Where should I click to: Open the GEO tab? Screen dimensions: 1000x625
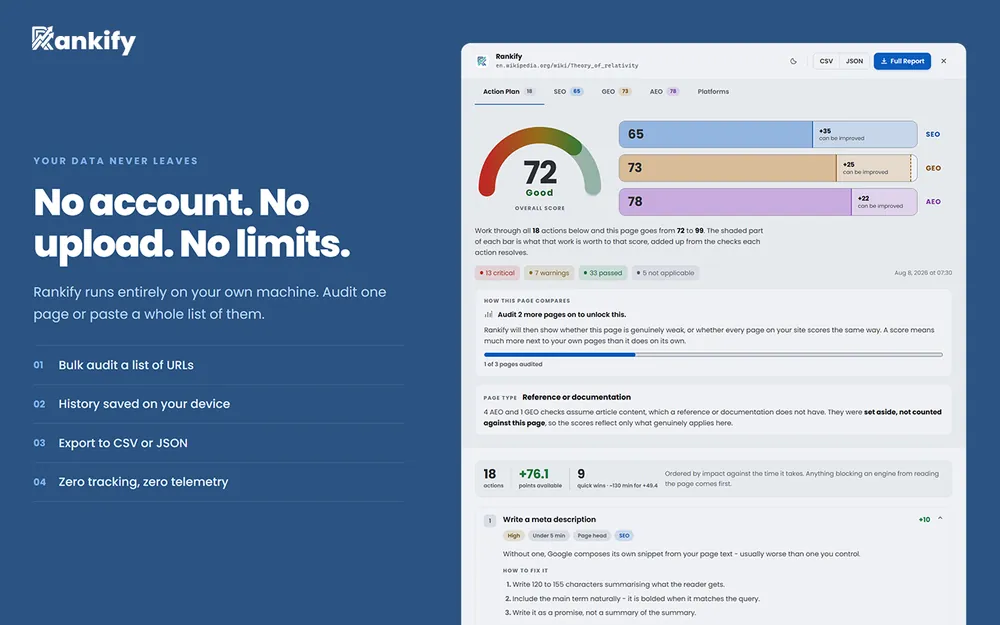click(616, 92)
